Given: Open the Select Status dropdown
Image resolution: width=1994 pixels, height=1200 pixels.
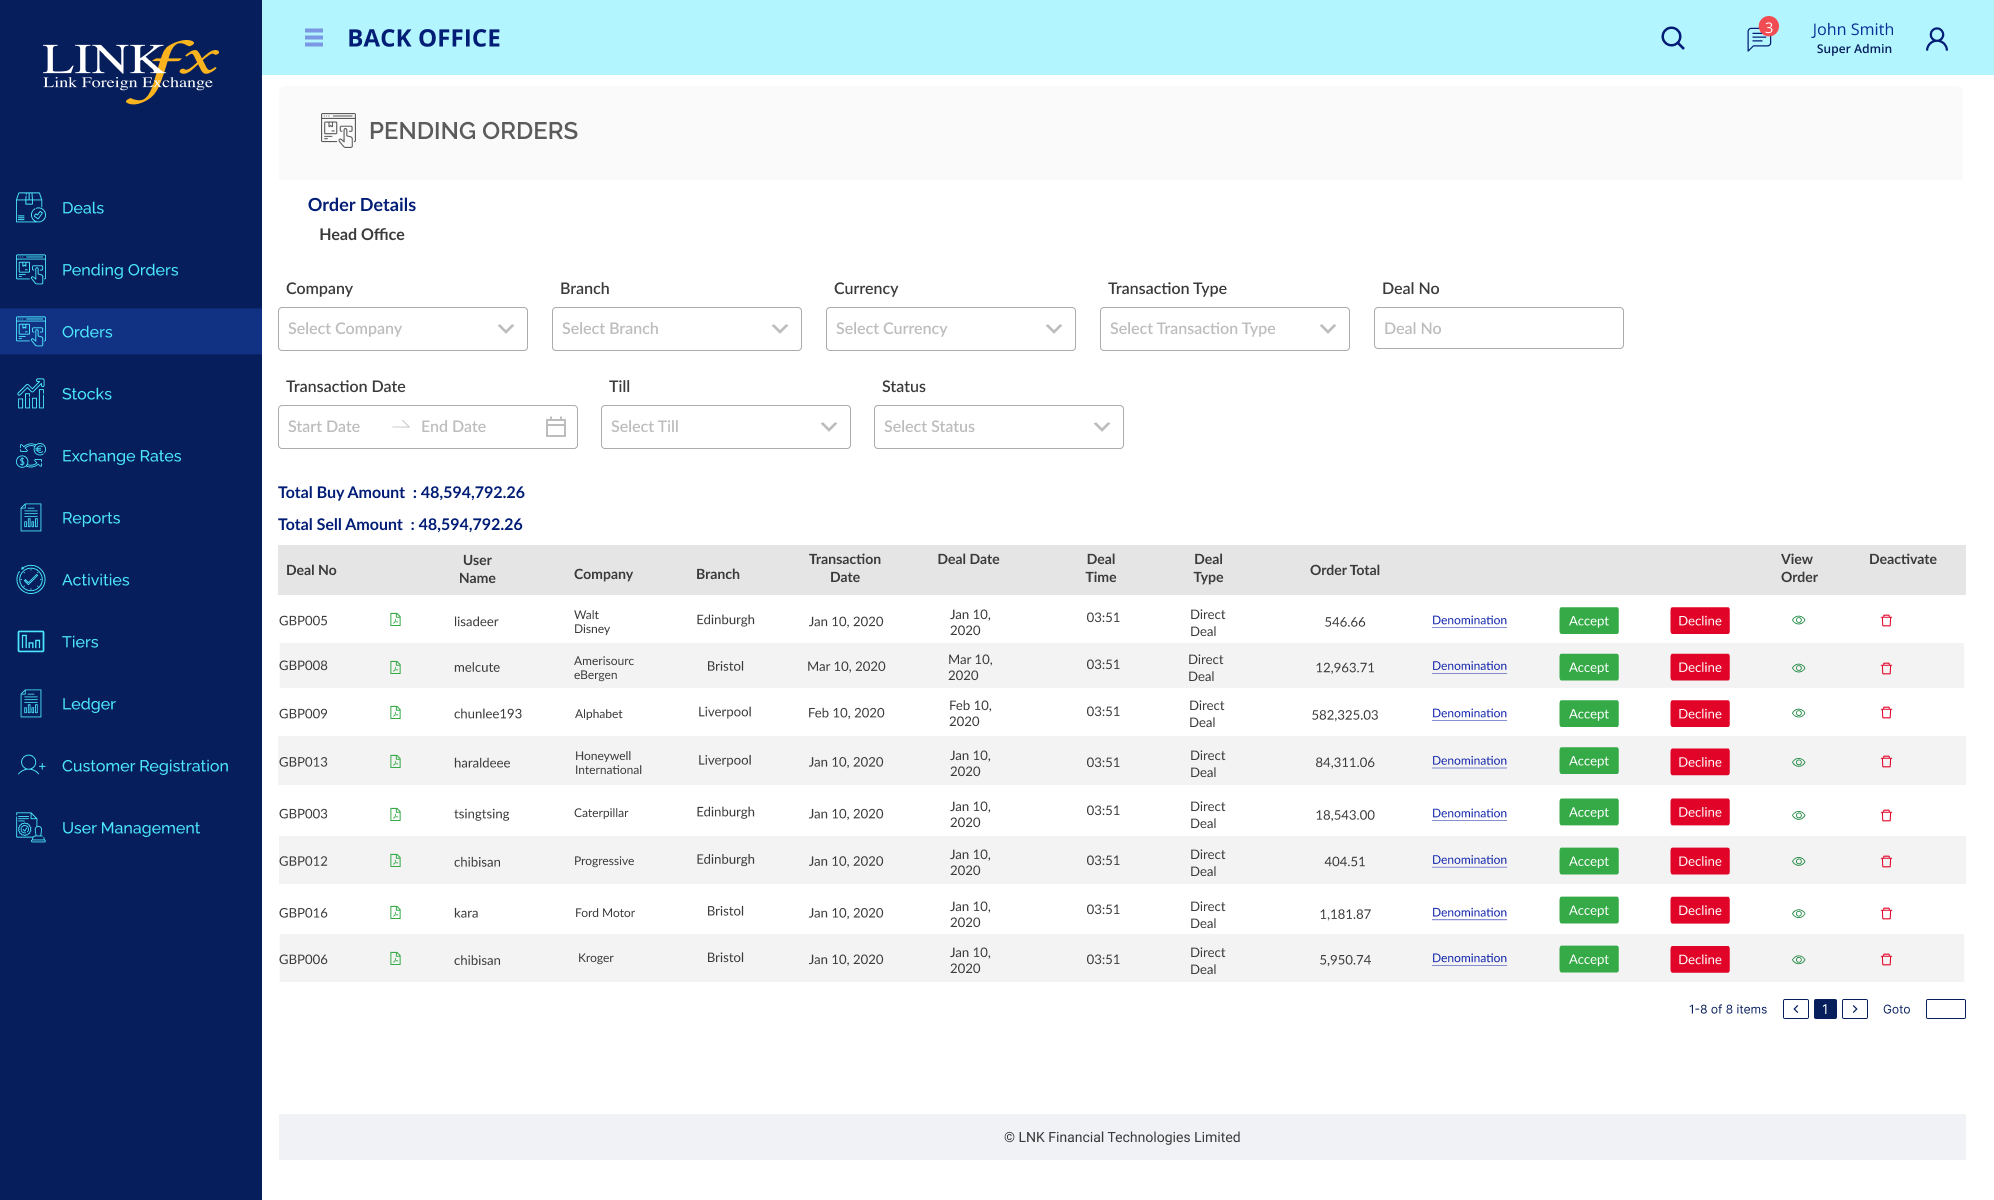Looking at the screenshot, I should pos(999,427).
